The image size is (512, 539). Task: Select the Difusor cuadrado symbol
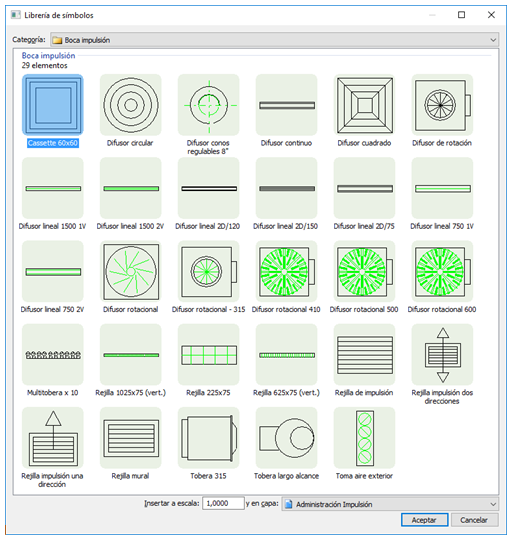[364, 105]
